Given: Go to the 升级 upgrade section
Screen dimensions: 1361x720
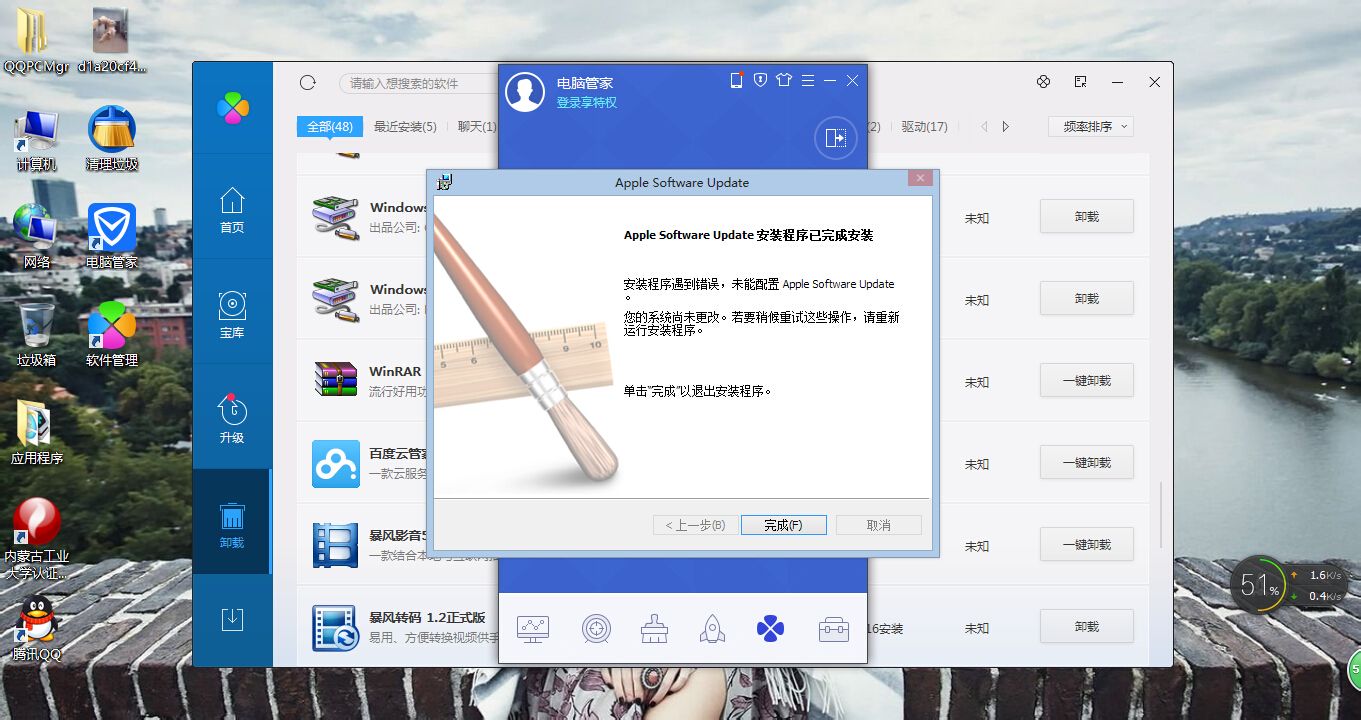Looking at the screenshot, I should coord(232,420).
